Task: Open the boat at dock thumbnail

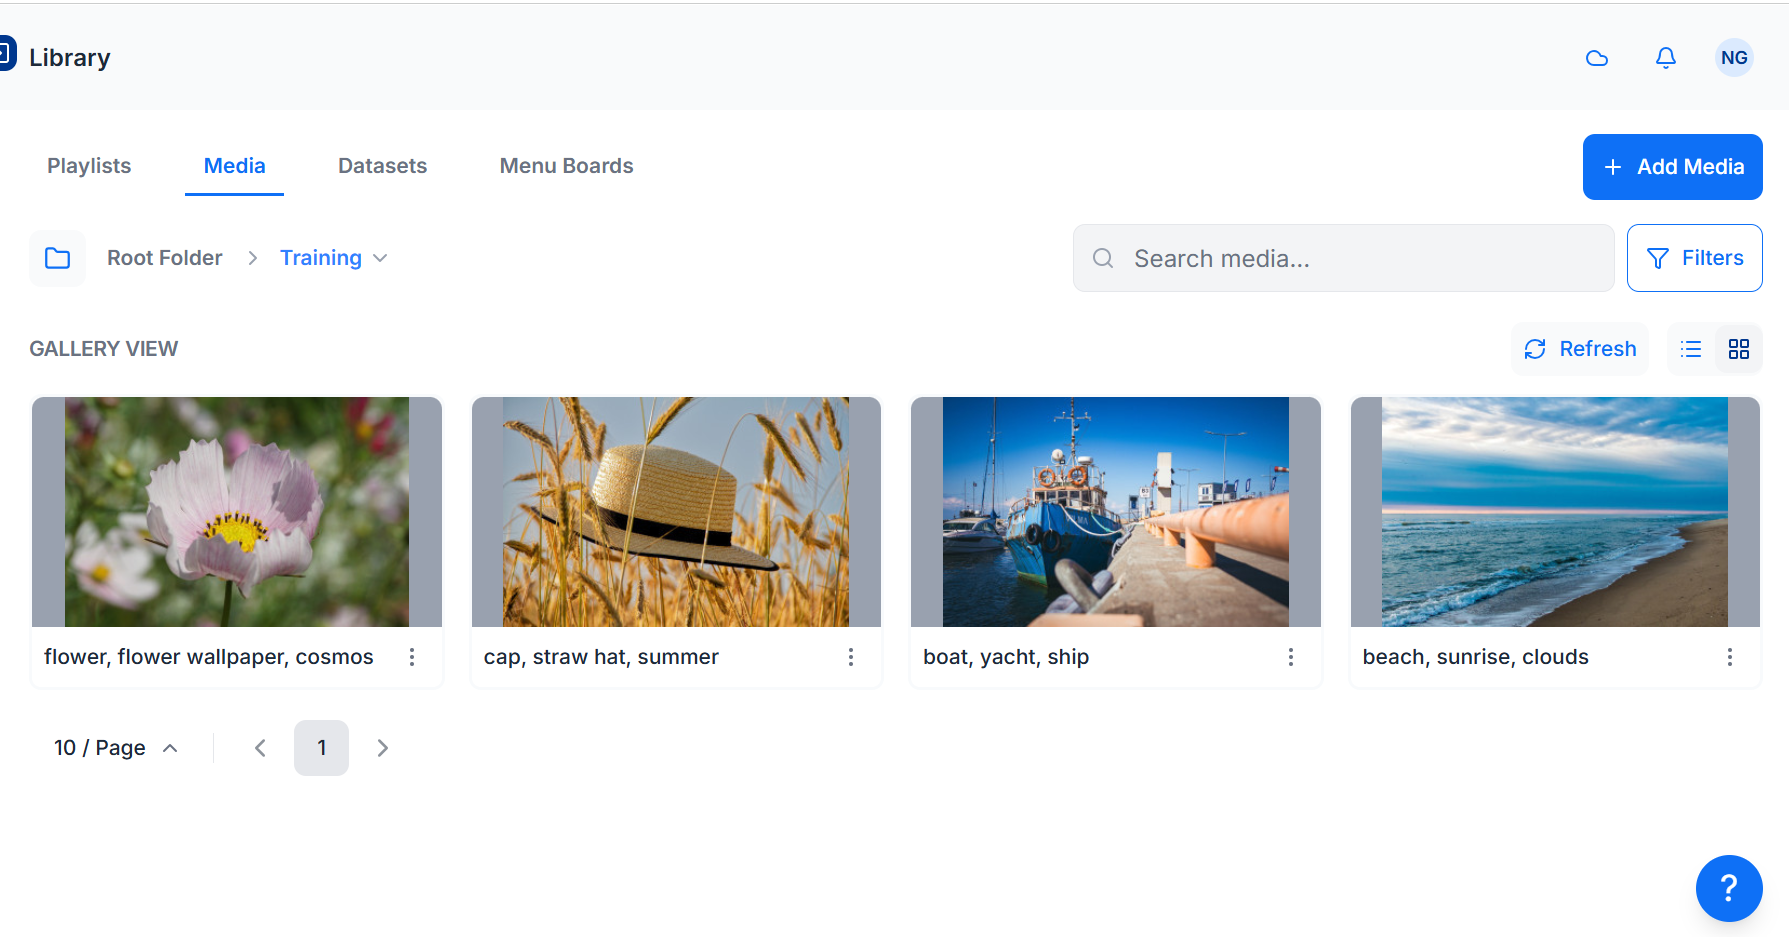Action: point(1116,512)
